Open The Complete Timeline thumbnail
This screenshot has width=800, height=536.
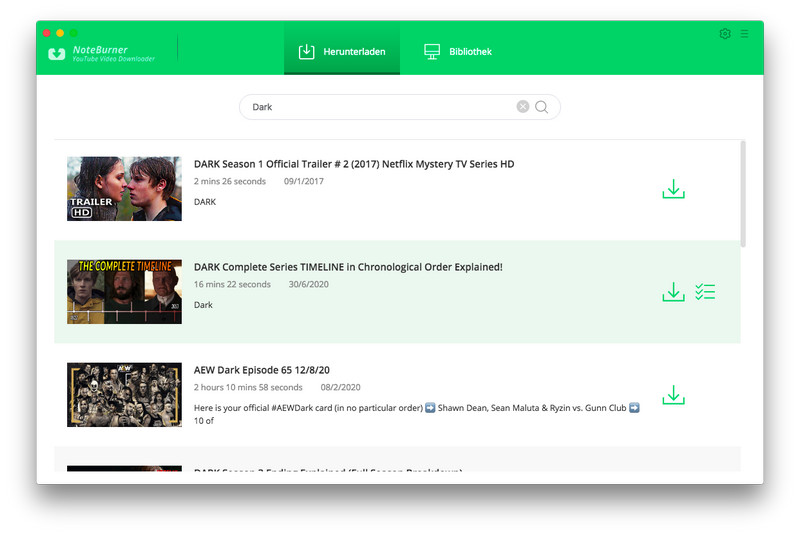click(x=124, y=292)
